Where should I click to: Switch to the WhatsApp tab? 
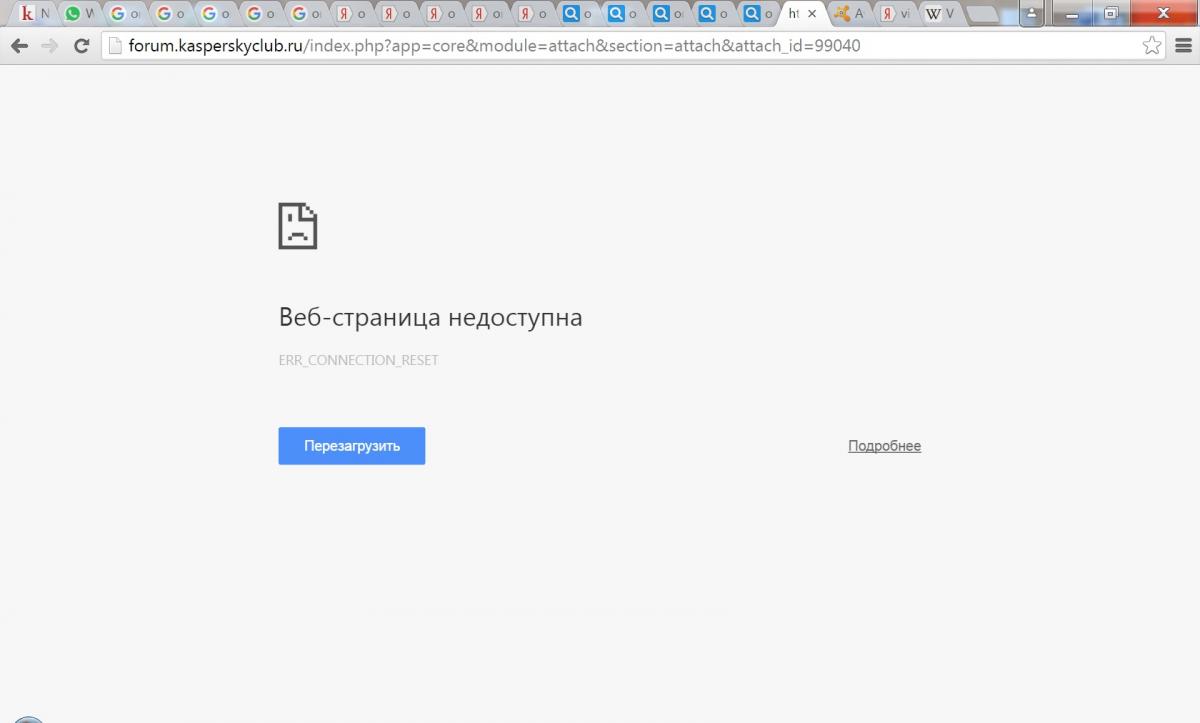79,14
